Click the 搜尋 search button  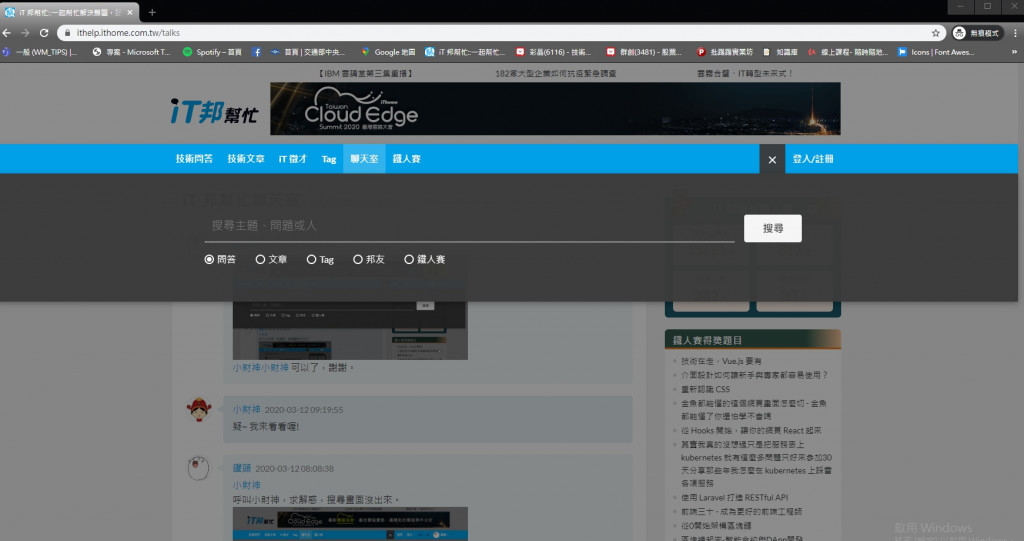coord(773,228)
